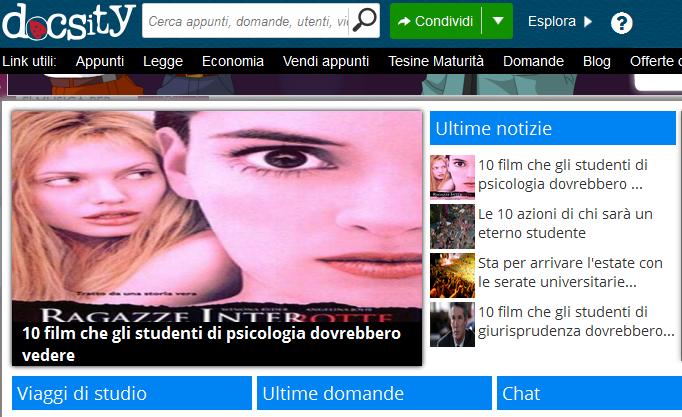
Task: Click the magnifying glass search icon
Action: click(x=366, y=20)
